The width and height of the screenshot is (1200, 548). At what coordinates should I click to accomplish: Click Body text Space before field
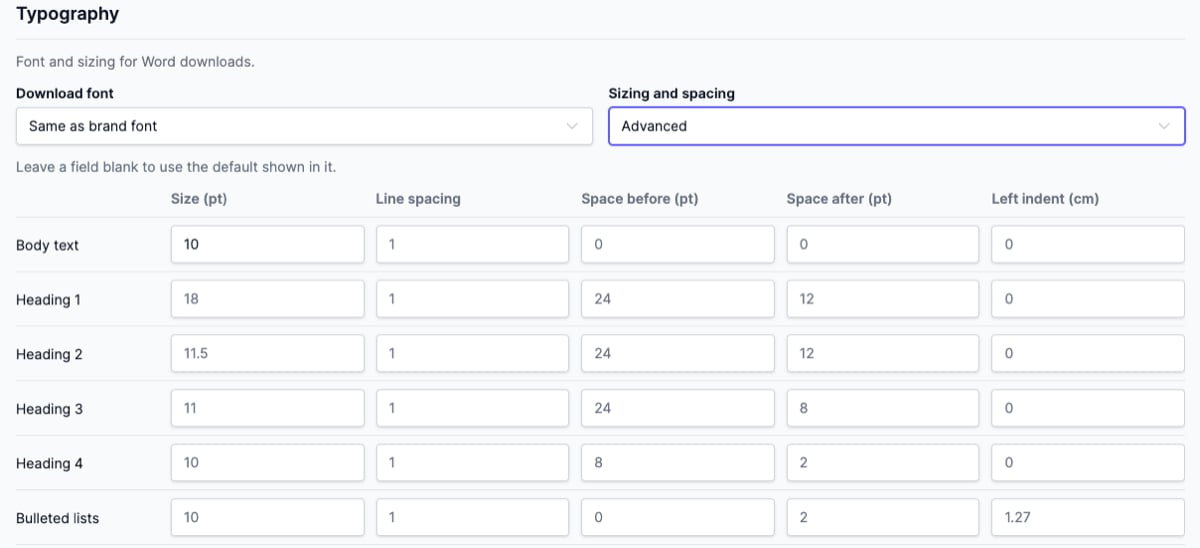(x=678, y=244)
